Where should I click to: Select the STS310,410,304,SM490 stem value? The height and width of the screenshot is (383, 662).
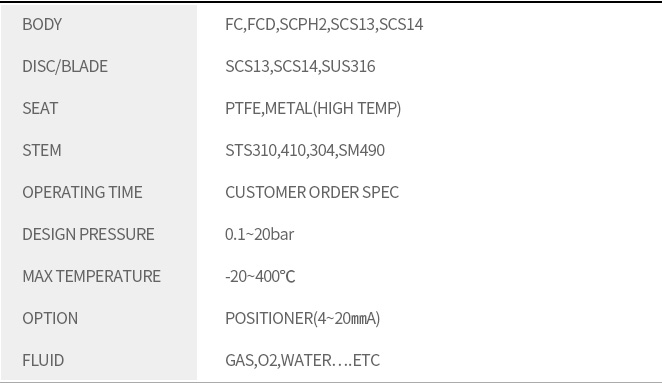tap(305, 150)
